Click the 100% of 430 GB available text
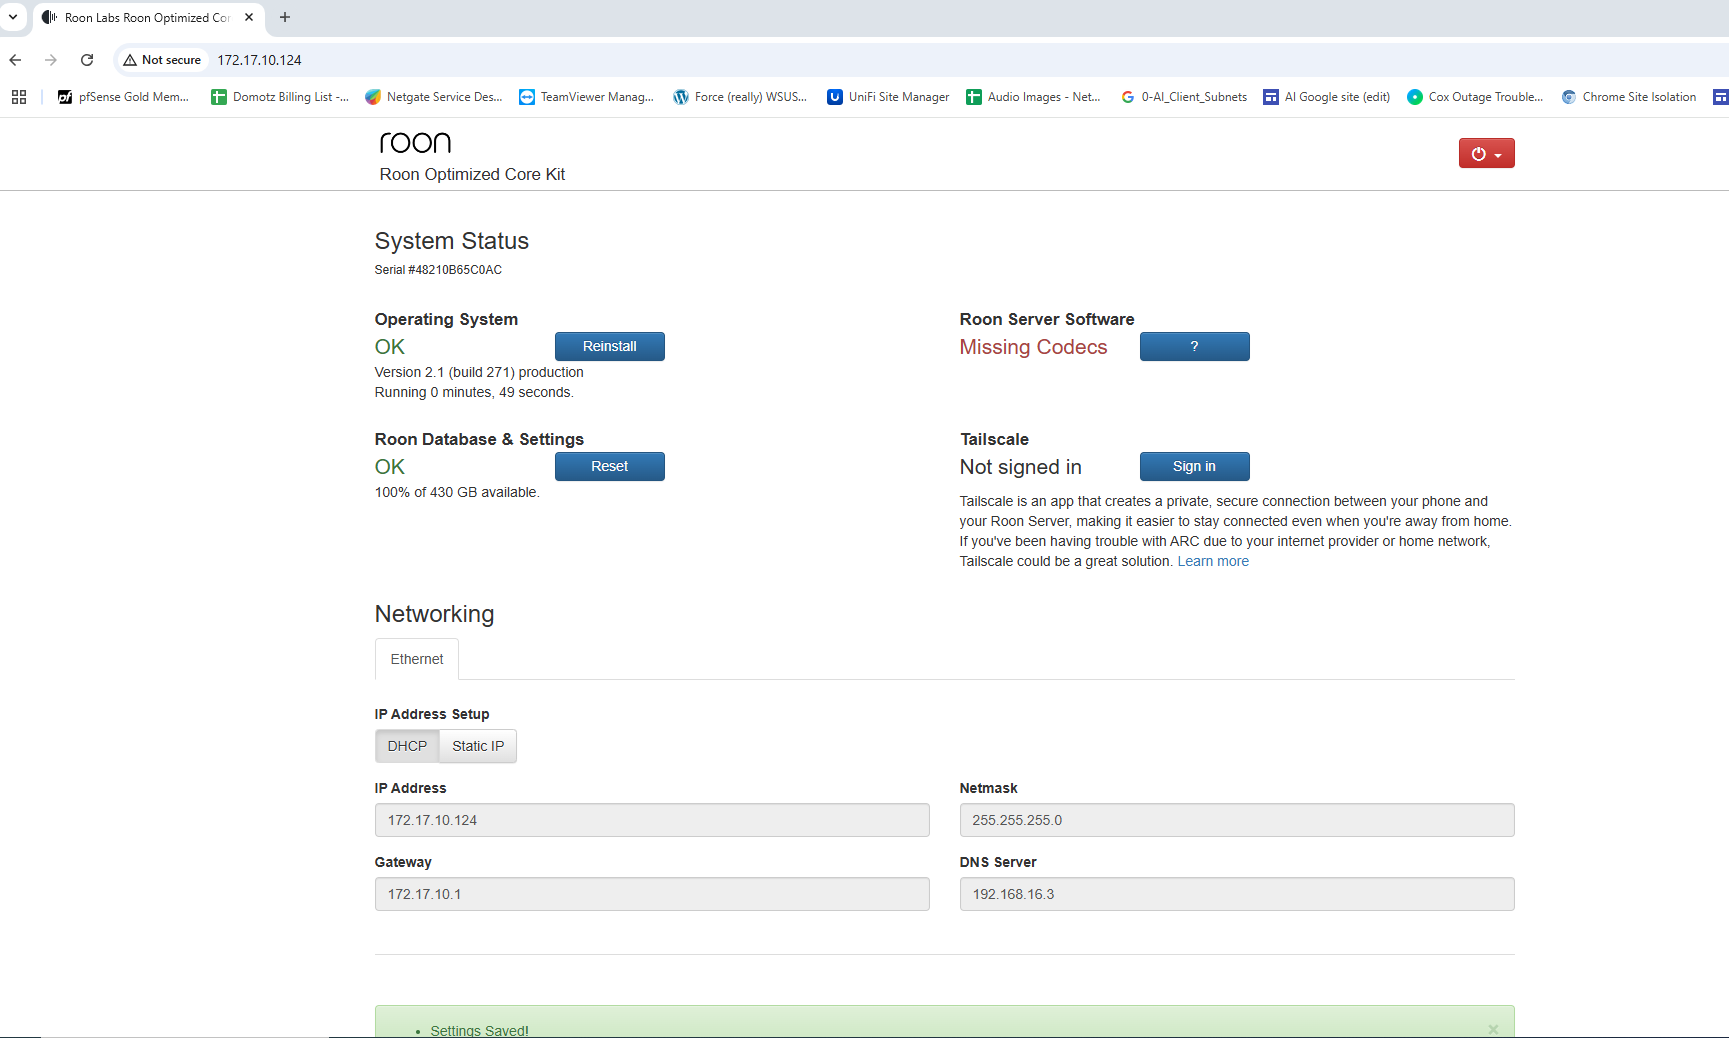Viewport: 1729px width, 1038px height. click(457, 492)
